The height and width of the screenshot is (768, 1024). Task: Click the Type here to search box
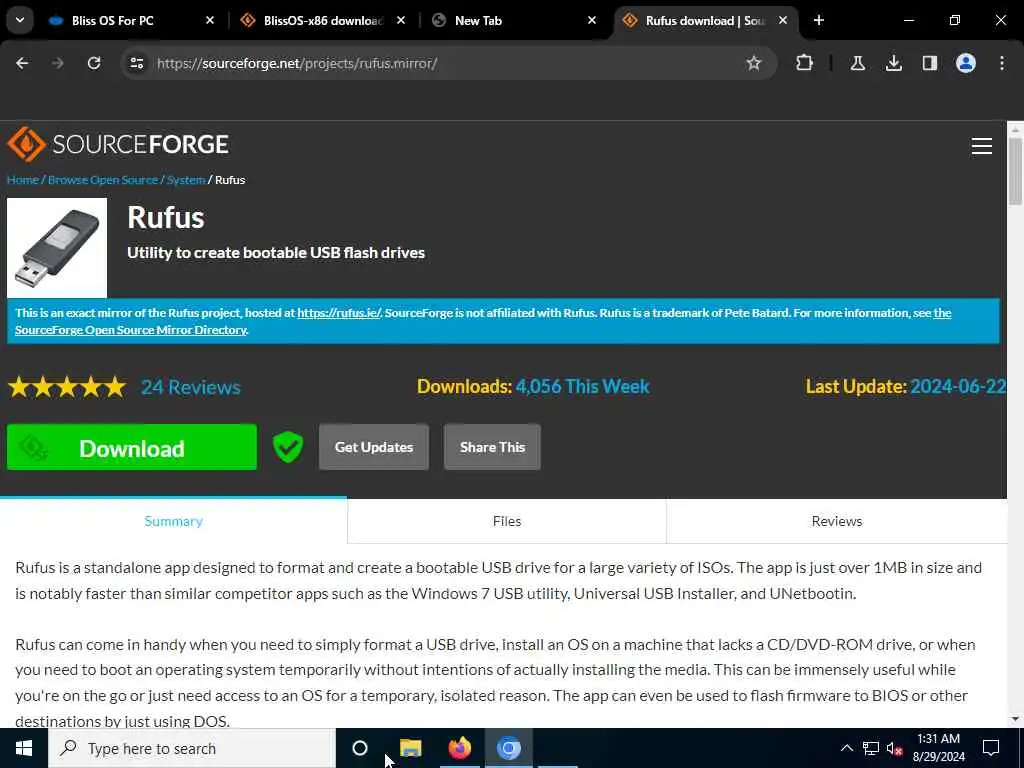(192, 748)
